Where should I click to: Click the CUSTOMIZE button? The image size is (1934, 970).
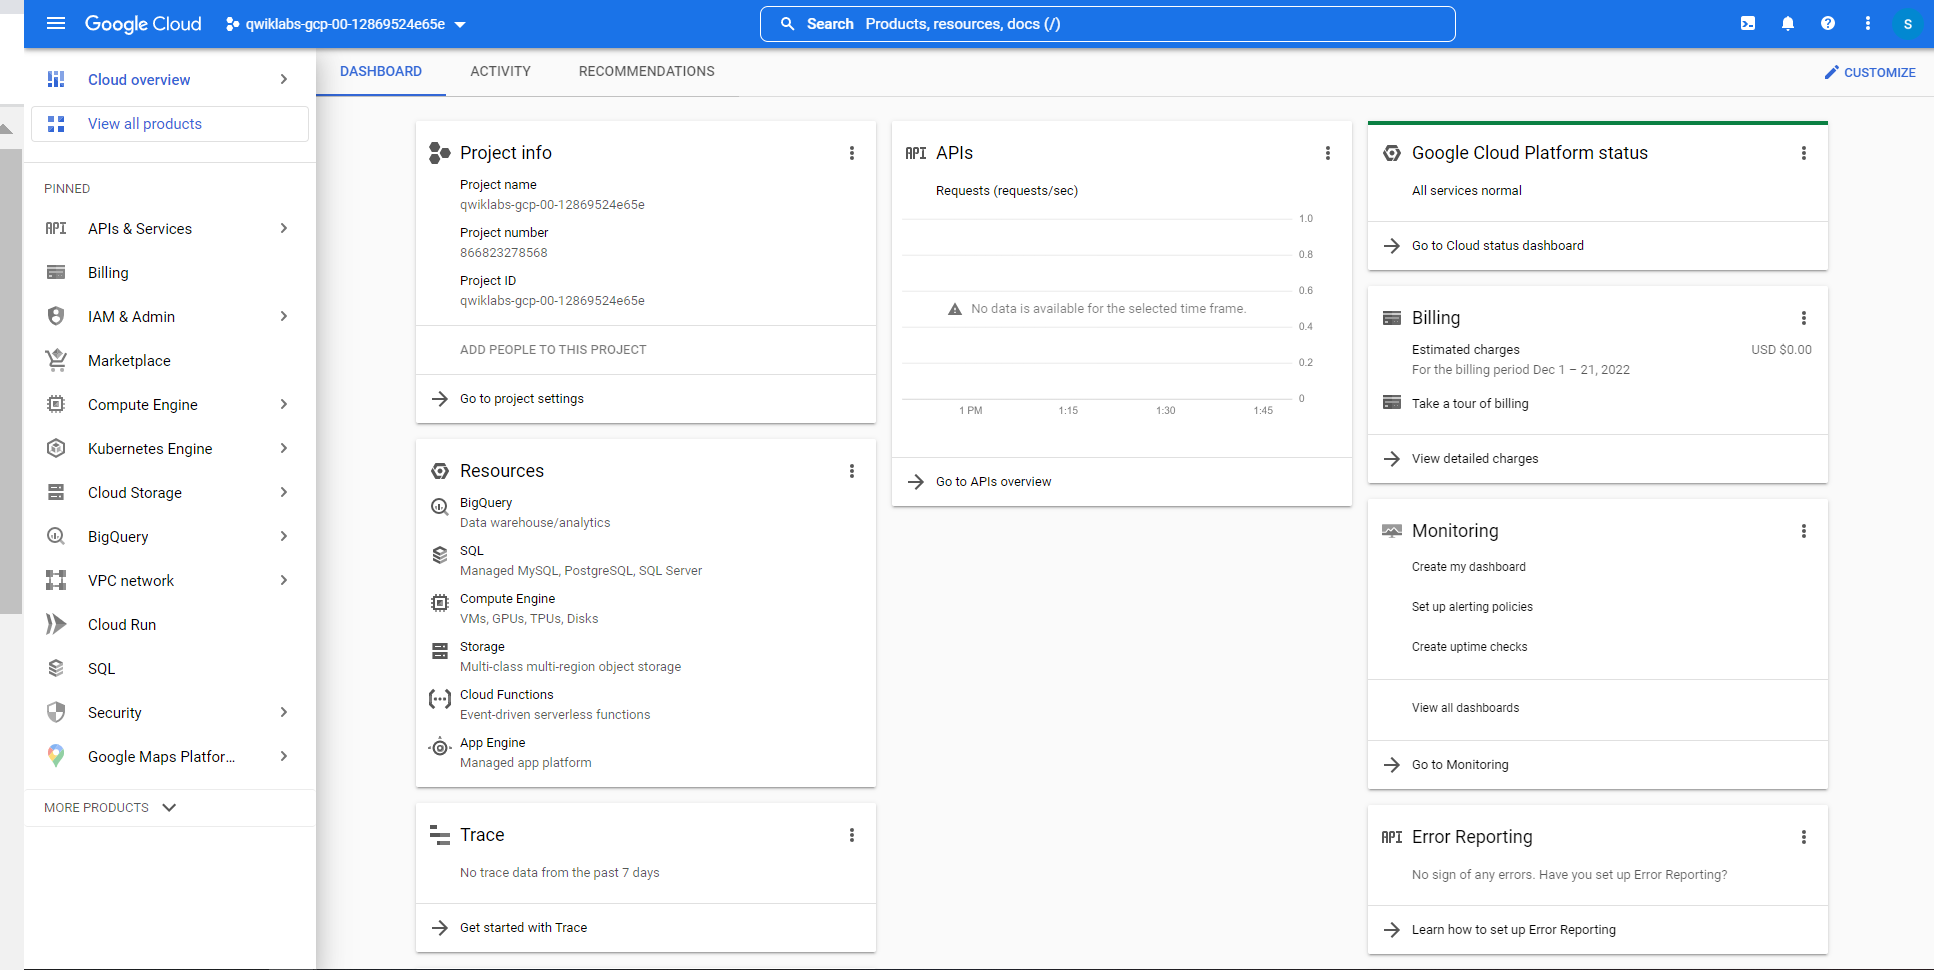1870,72
